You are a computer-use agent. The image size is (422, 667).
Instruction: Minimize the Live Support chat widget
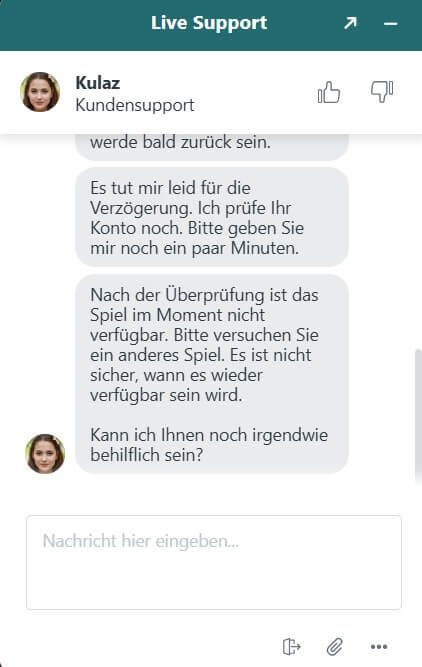pyautogui.click(x=391, y=24)
